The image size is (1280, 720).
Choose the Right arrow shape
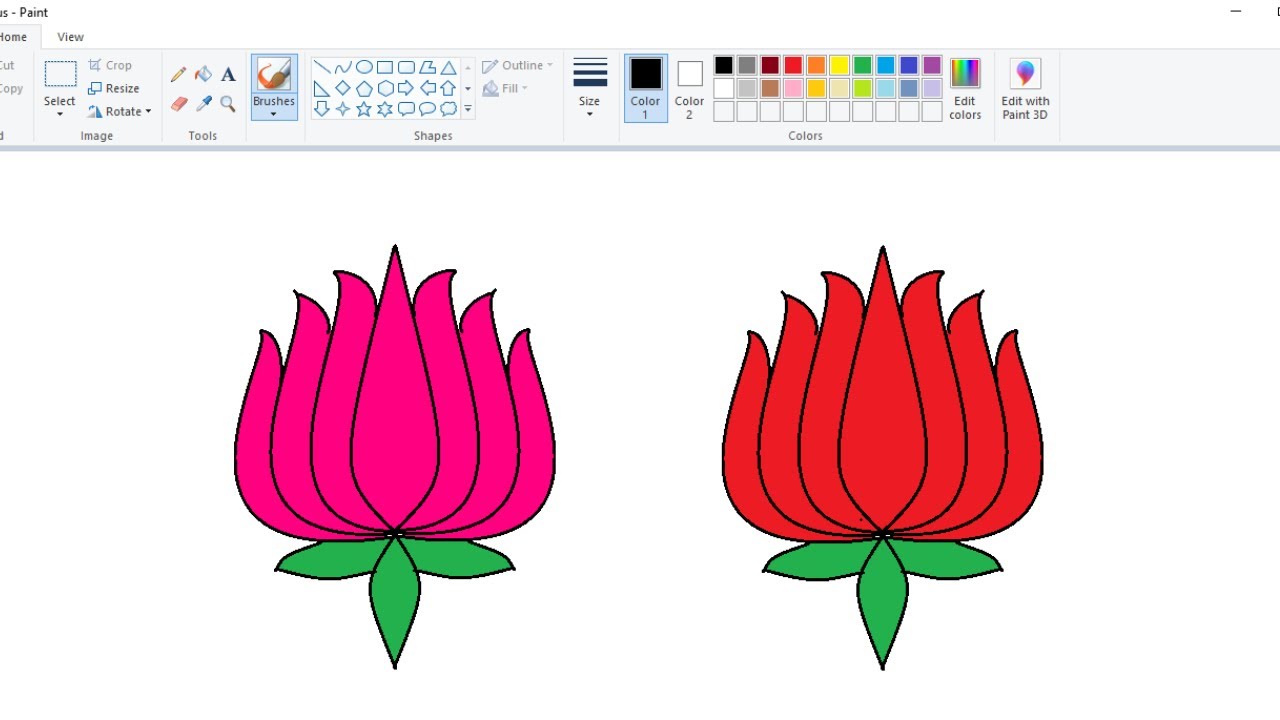click(x=406, y=89)
